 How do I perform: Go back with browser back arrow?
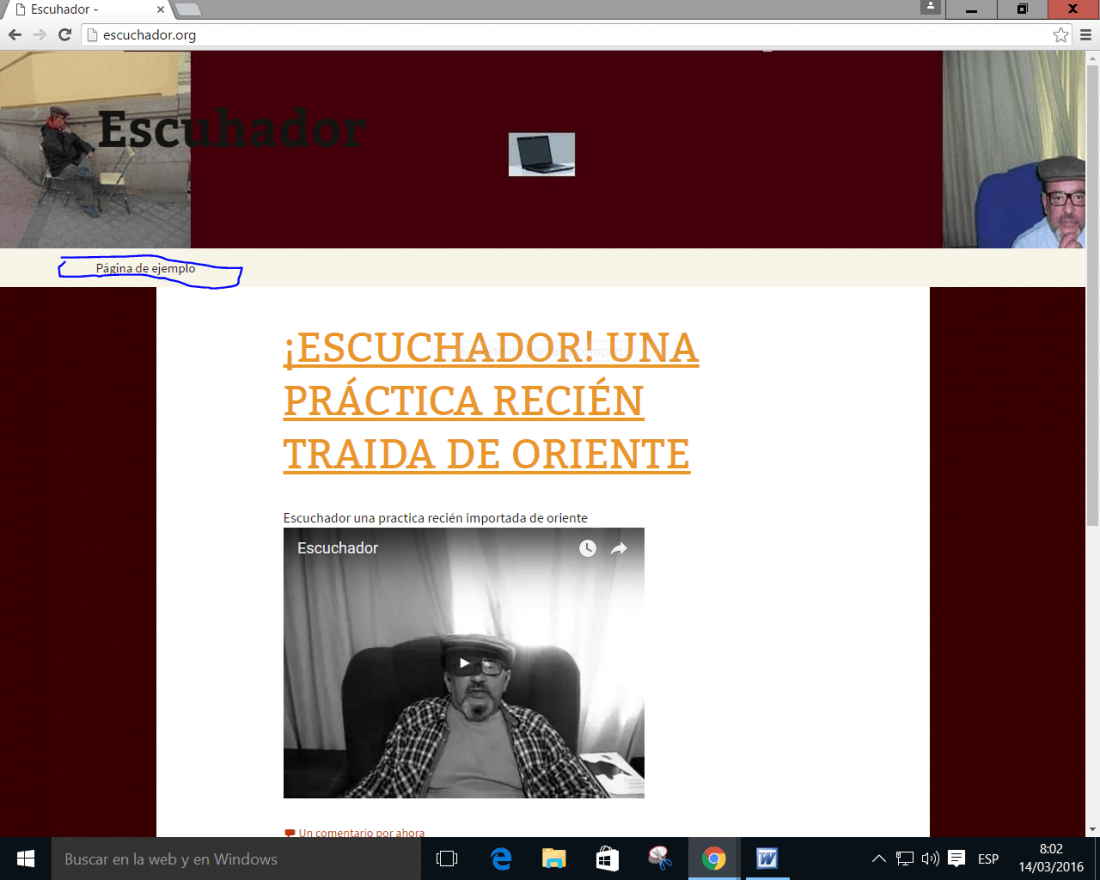15,34
